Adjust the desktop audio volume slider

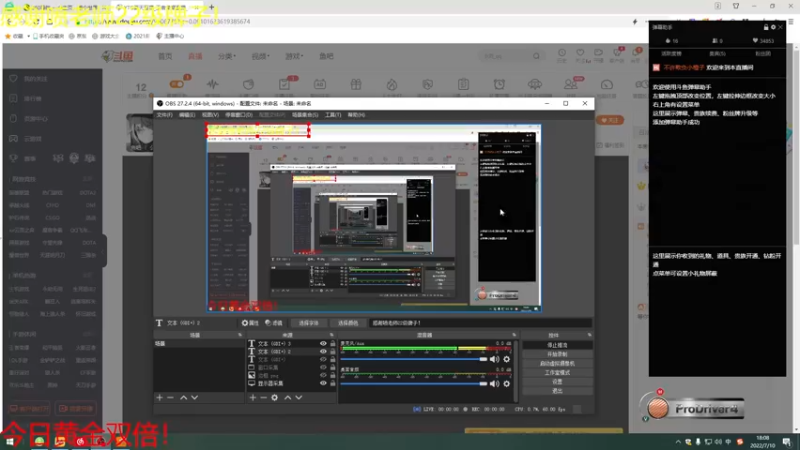coord(414,384)
